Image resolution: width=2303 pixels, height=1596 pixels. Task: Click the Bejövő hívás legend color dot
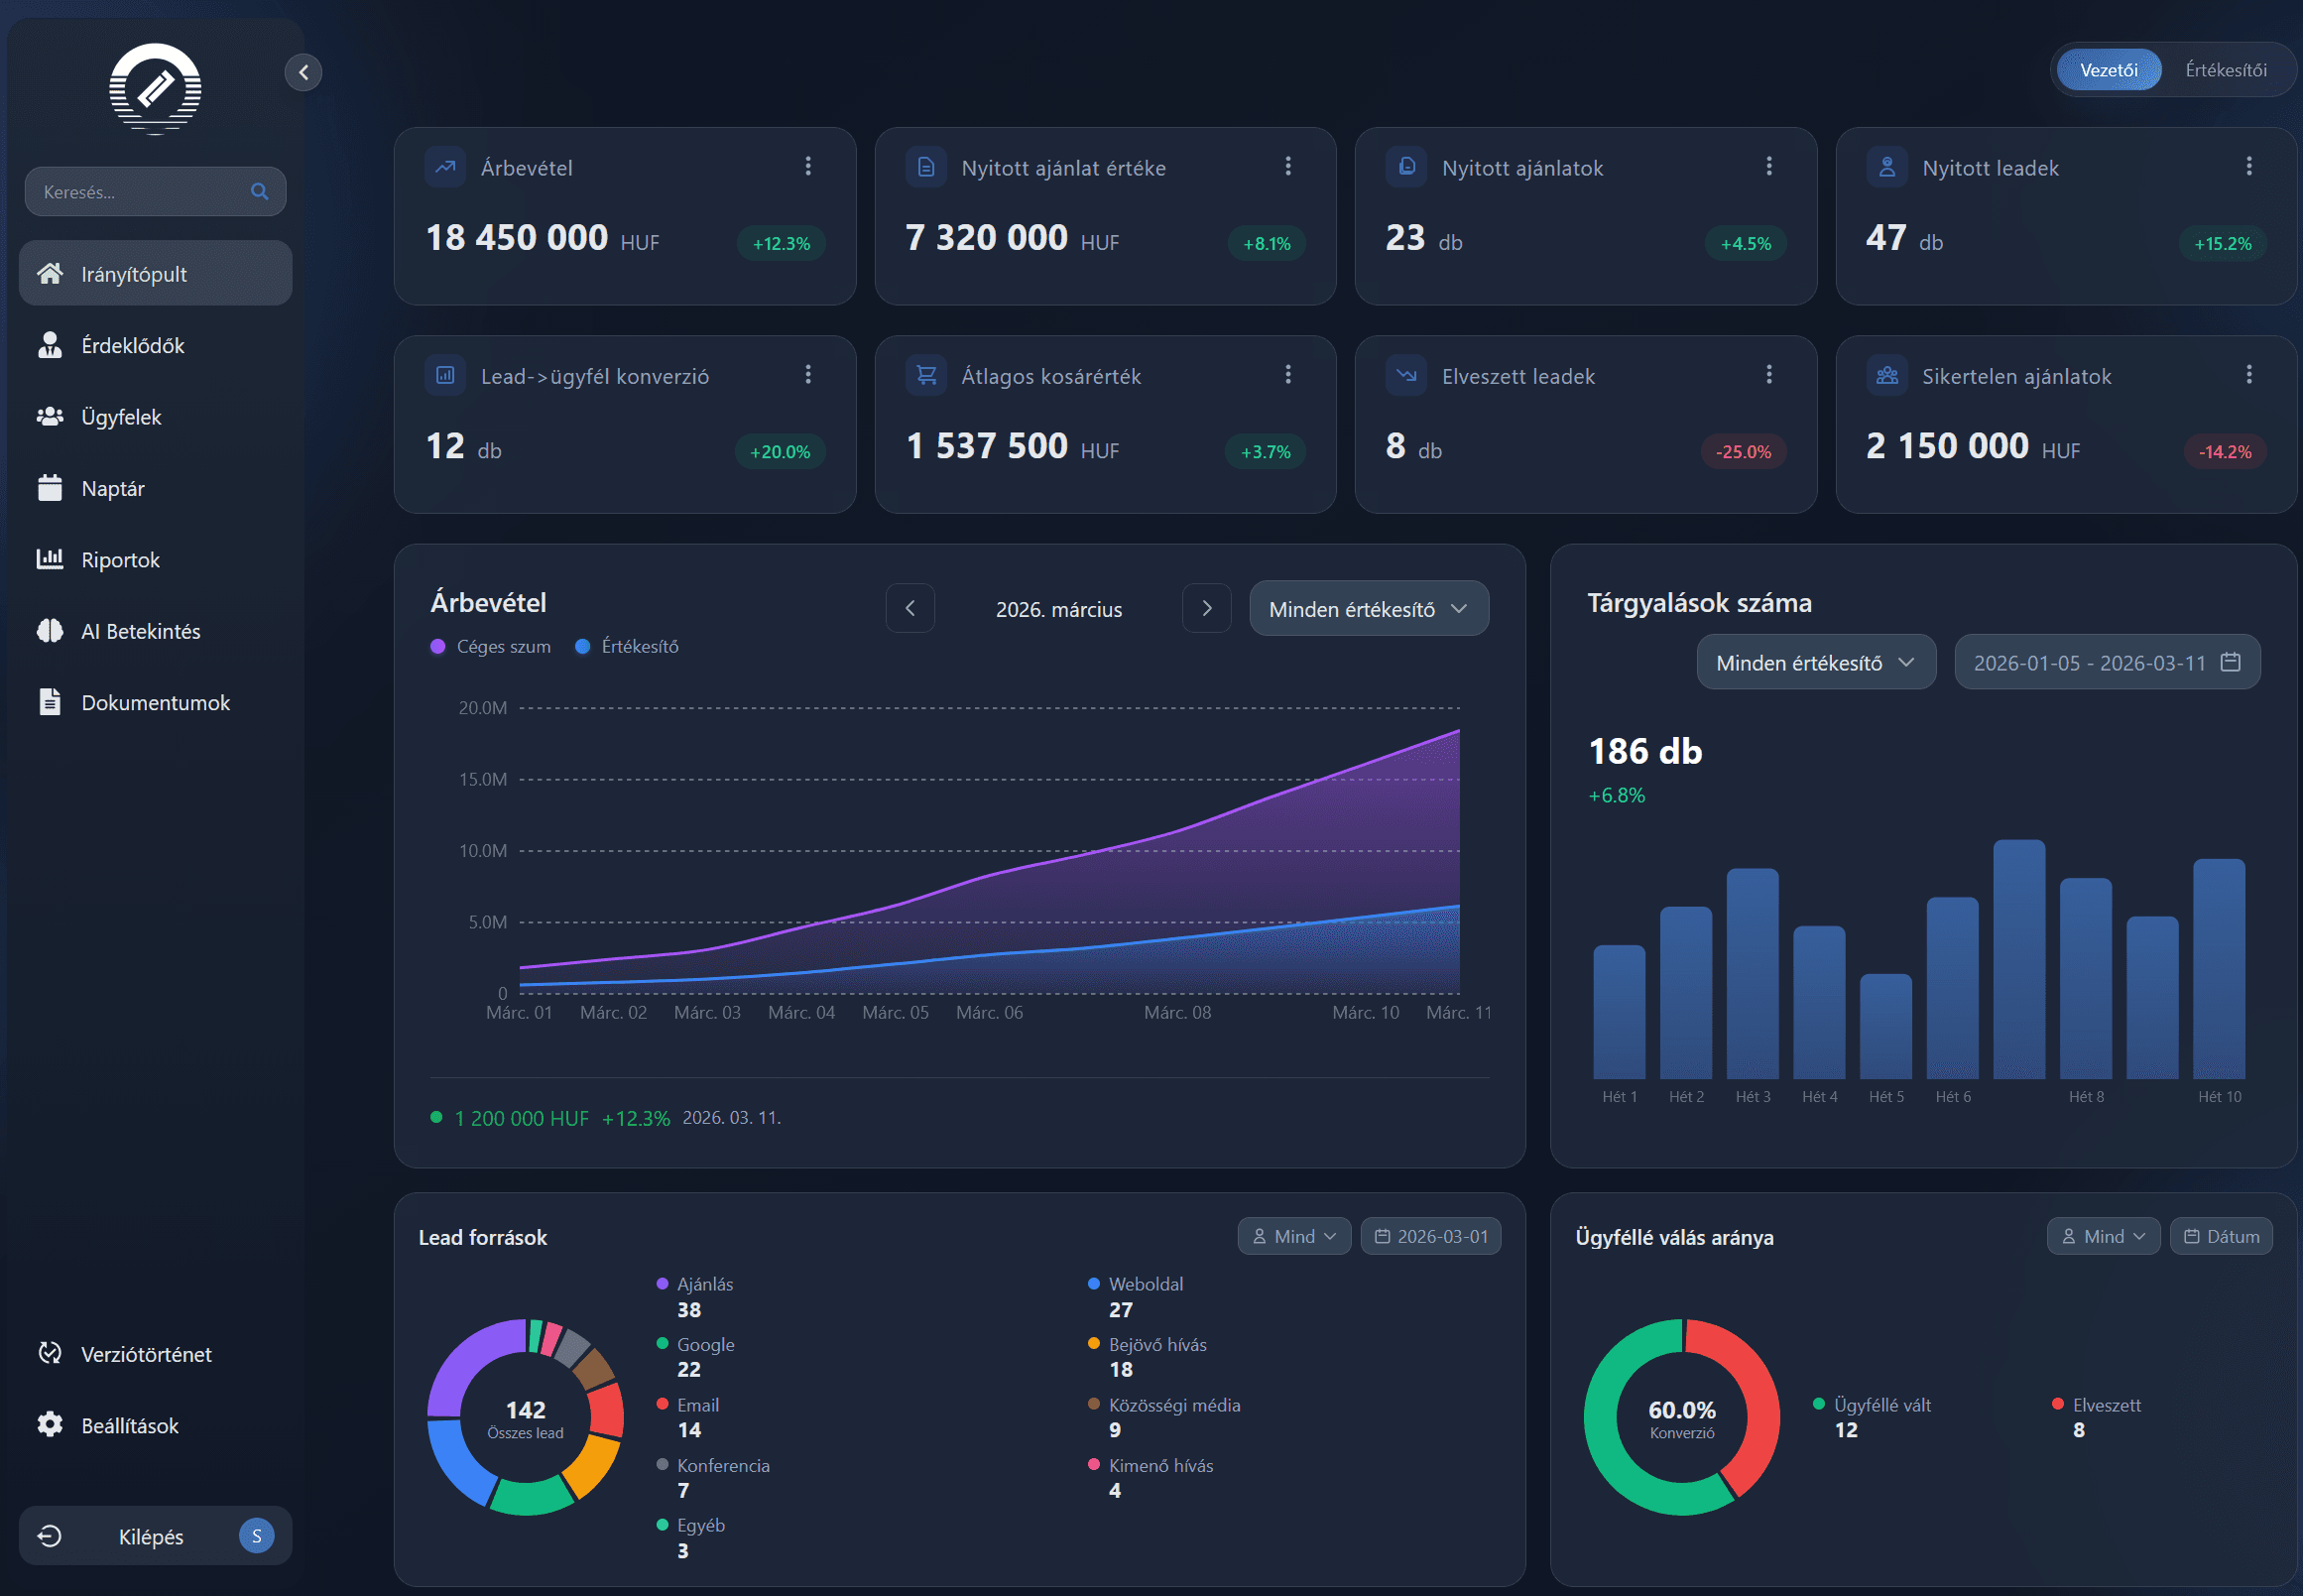1093,1343
